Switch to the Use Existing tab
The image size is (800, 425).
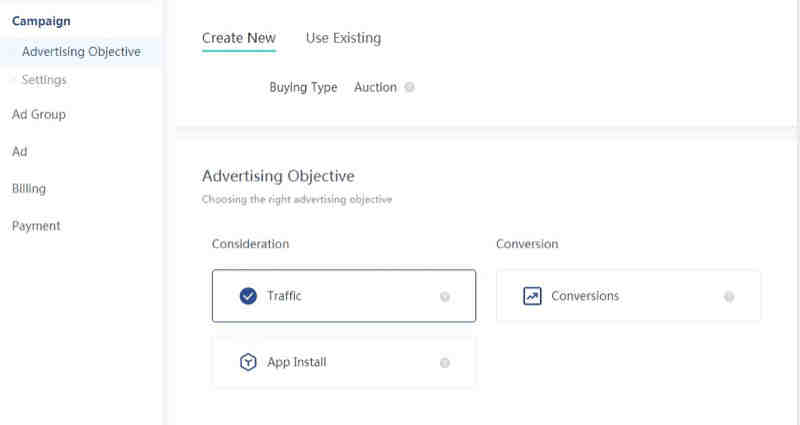coord(343,38)
